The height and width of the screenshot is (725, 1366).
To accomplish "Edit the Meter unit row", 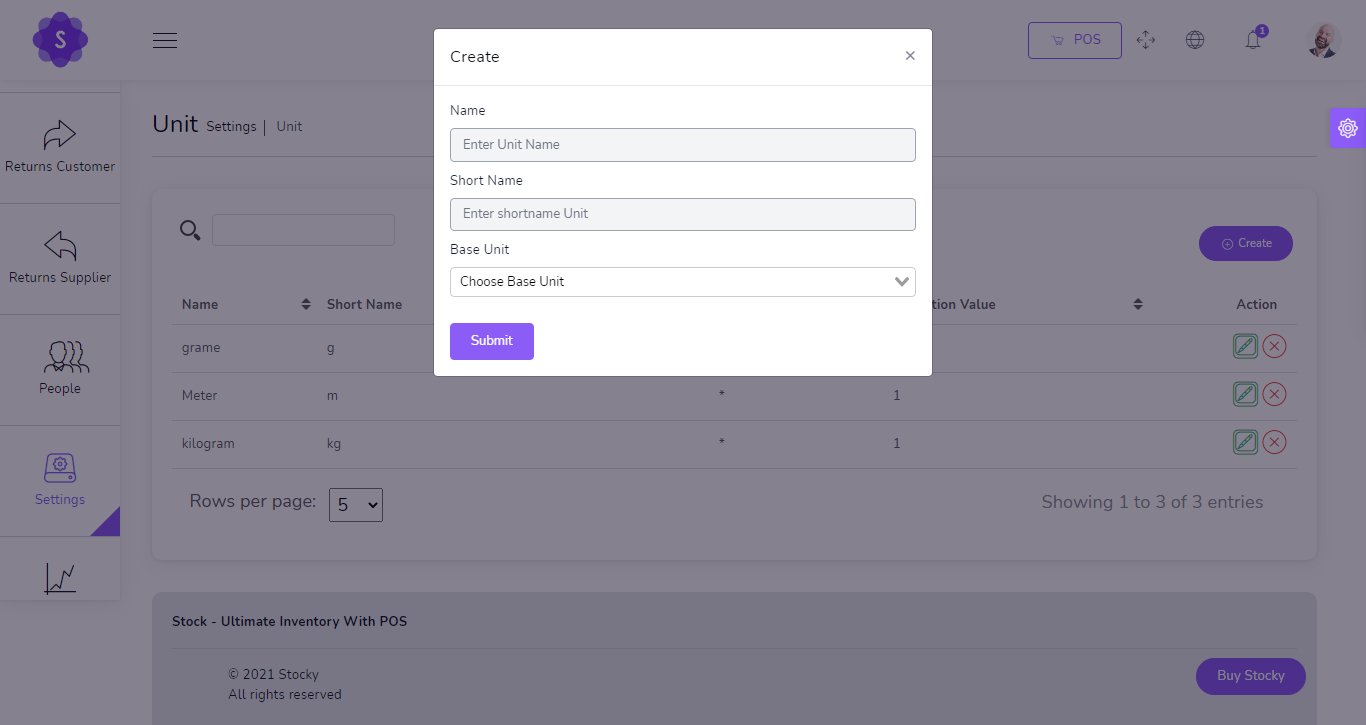I will [1245, 394].
